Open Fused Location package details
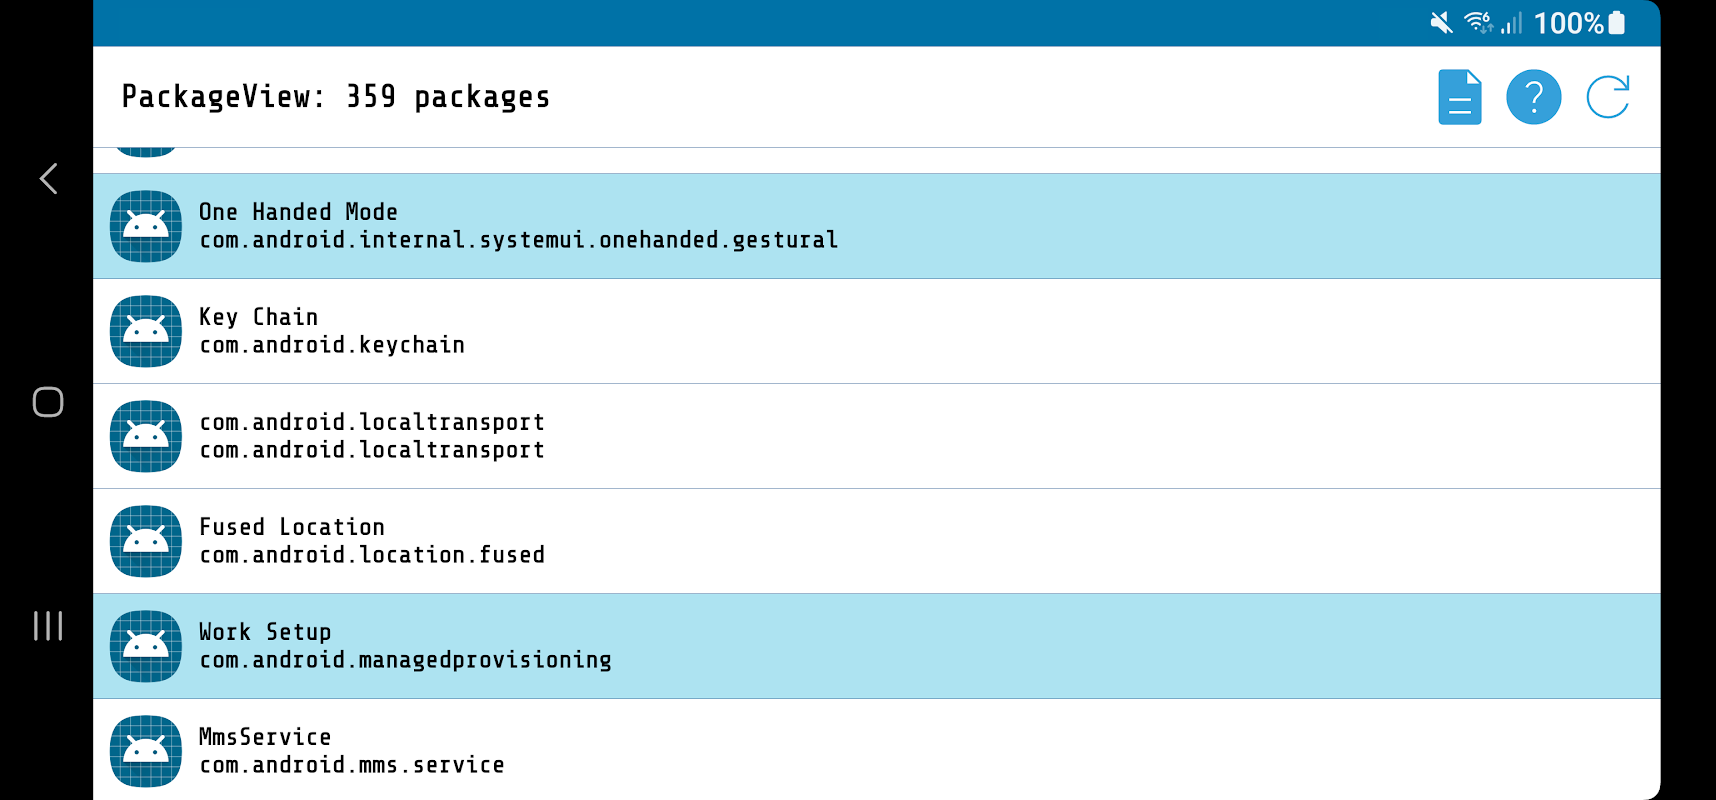This screenshot has width=1716, height=800. pos(900,541)
